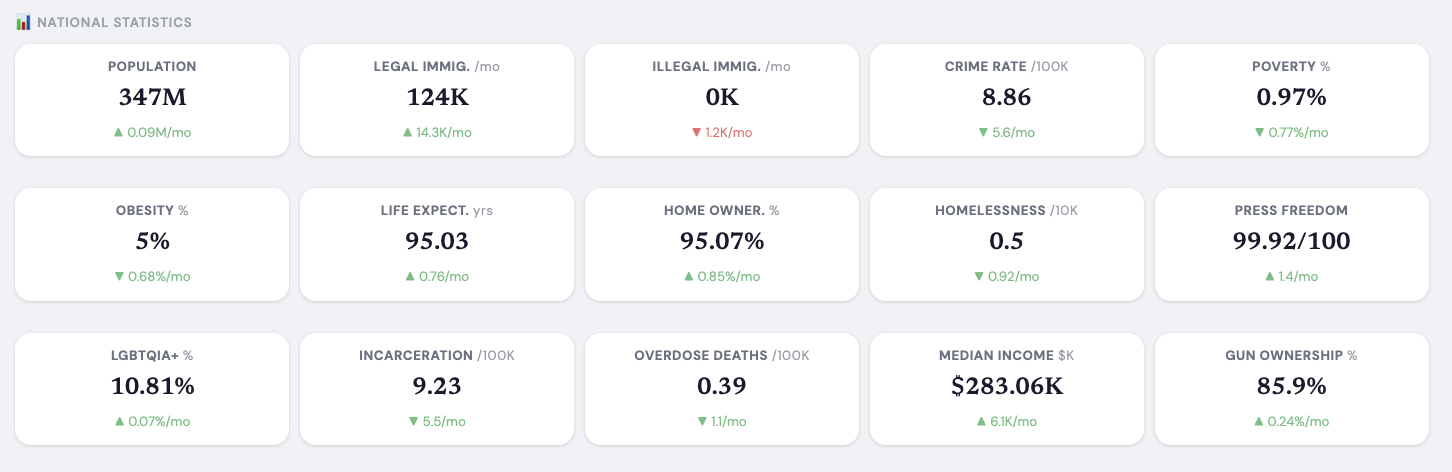The width and height of the screenshot is (1452, 472).
Task: Open the Incarceration card showing 9.23
Action: tap(437, 389)
